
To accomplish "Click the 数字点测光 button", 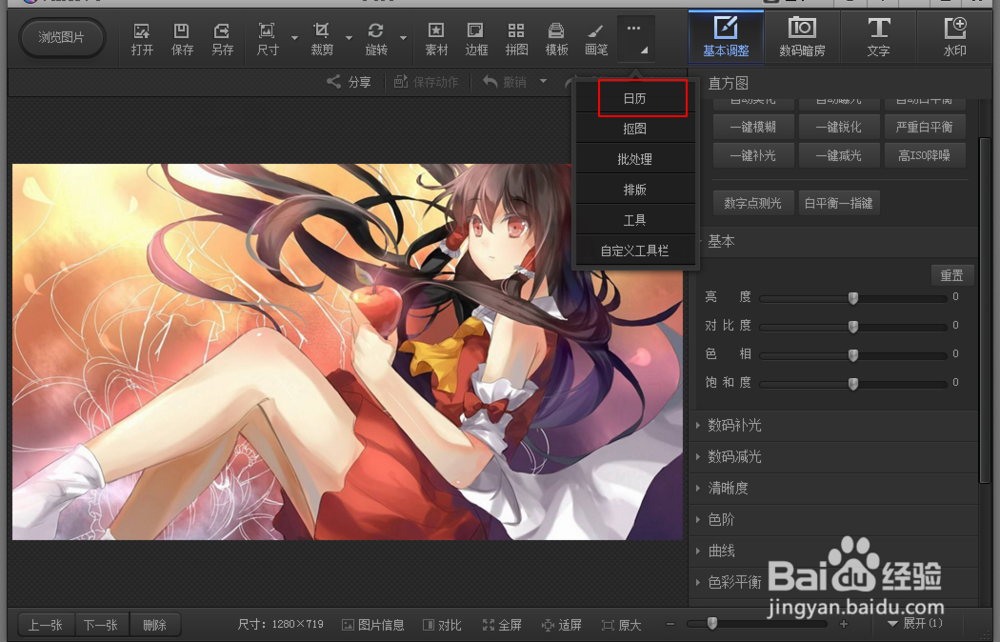I will (753, 203).
